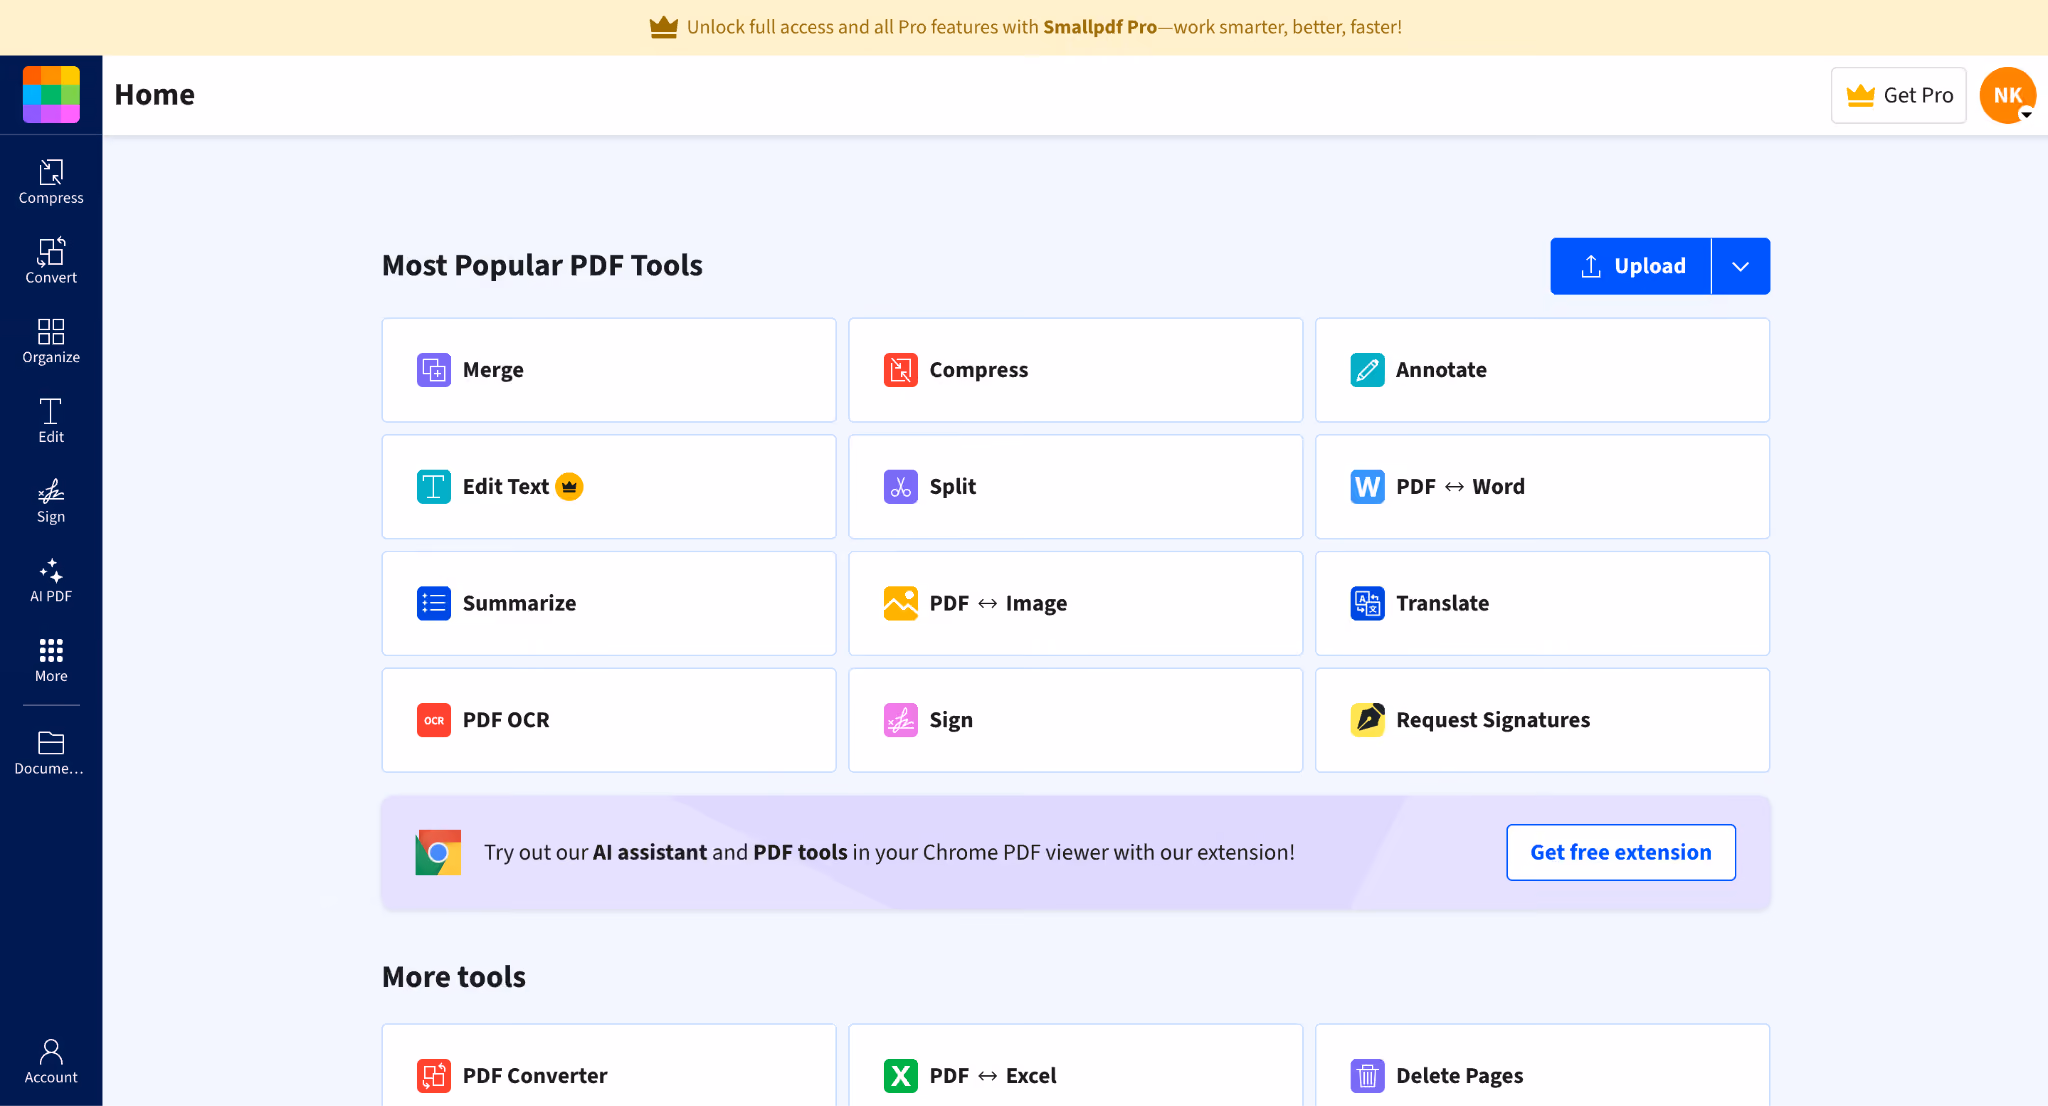Click the Smallpdf Pro banner link
2048x1106 pixels.
point(1100,27)
